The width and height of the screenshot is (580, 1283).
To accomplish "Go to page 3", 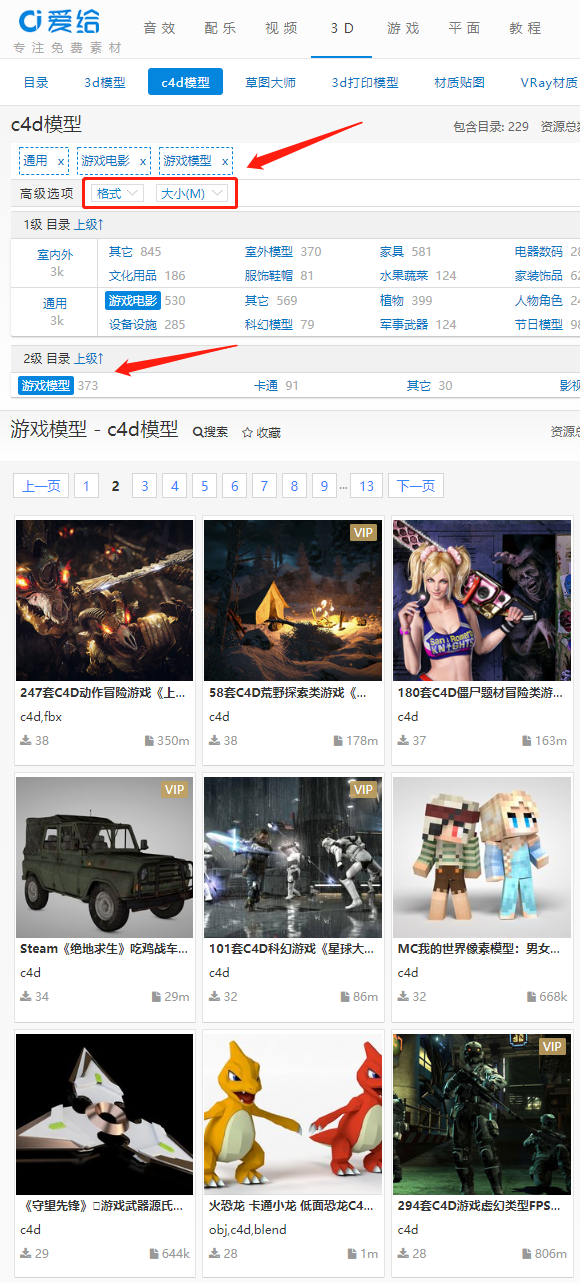I will [145, 486].
